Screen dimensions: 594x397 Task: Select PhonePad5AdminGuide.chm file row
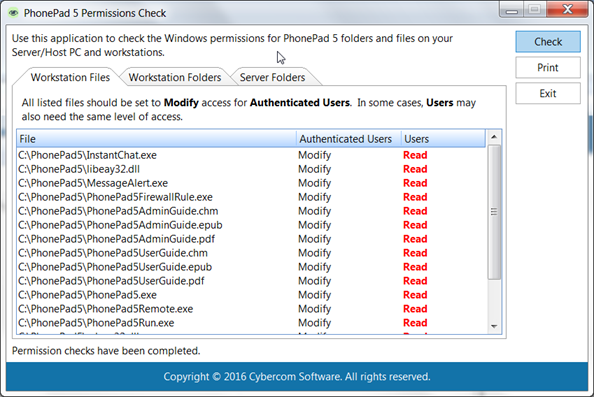(251, 211)
